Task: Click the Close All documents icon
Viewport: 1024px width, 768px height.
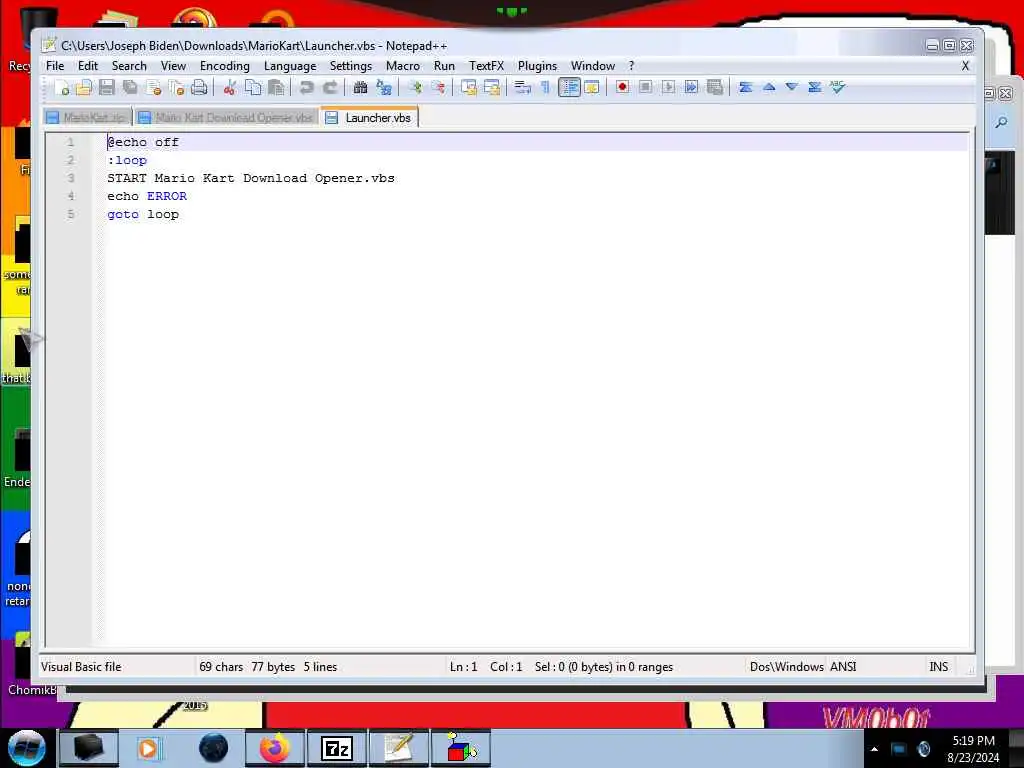Action: 176,87
